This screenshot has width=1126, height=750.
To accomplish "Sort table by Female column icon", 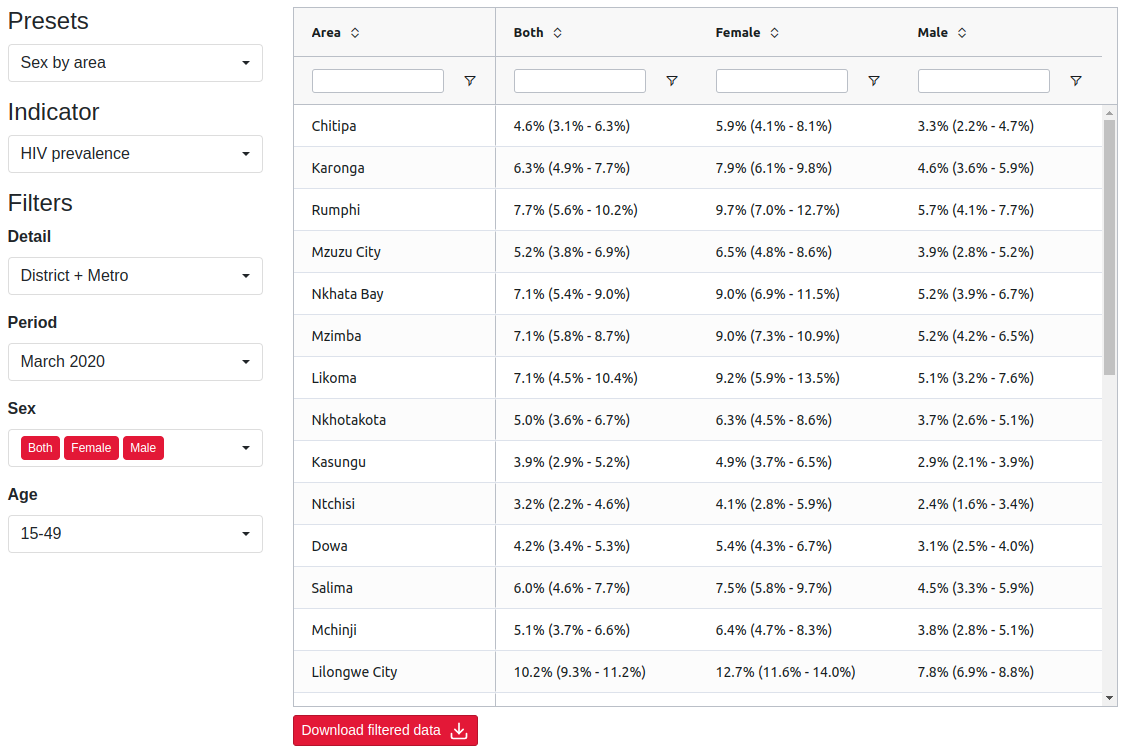I will coord(774,32).
